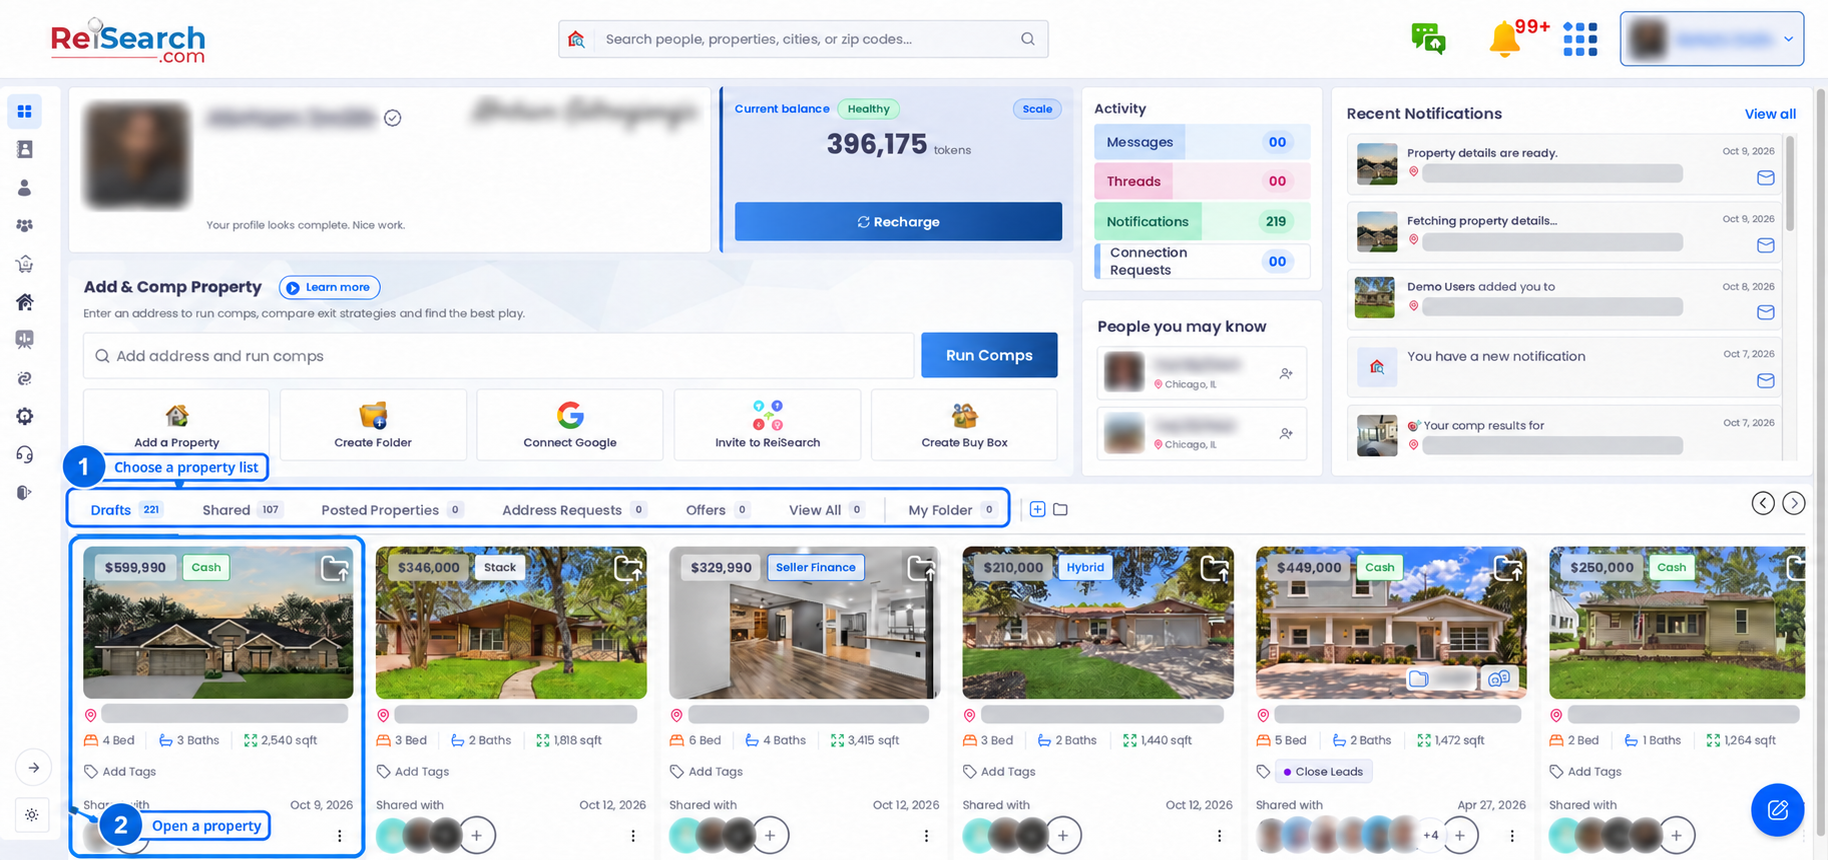Click the Run Comps button
Viewport: 1828px width, 860px height.
tap(989, 355)
